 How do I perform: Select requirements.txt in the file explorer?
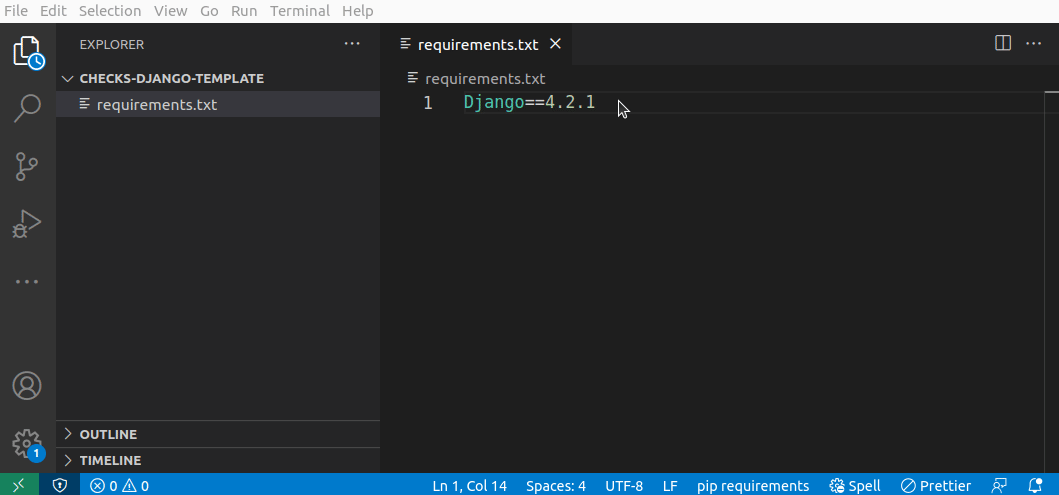pyautogui.click(x=156, y=104)
